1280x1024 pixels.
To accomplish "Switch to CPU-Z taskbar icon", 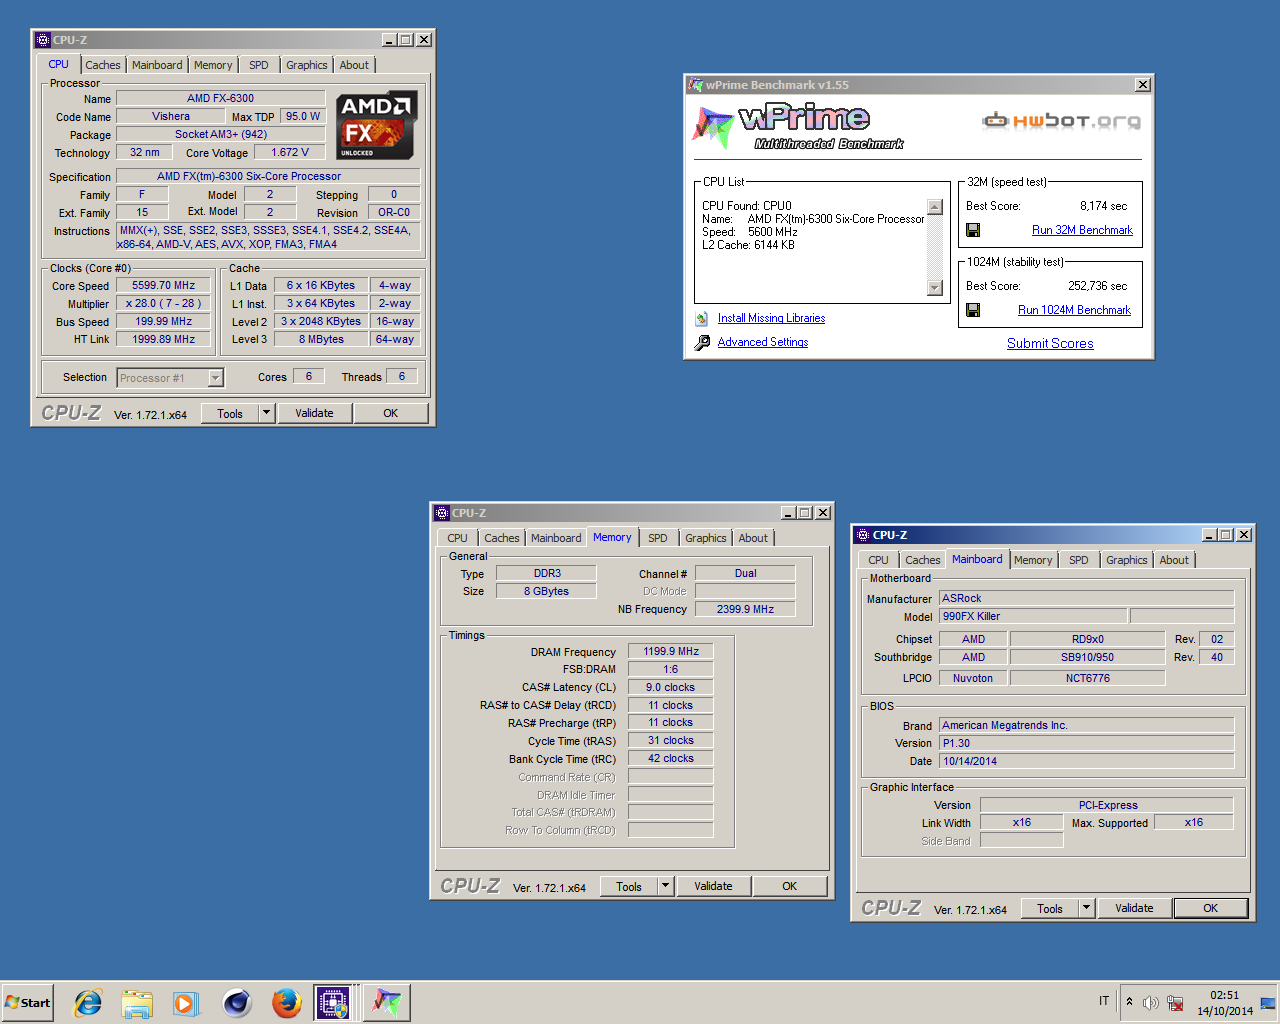I will click(x=334, y=1002).
